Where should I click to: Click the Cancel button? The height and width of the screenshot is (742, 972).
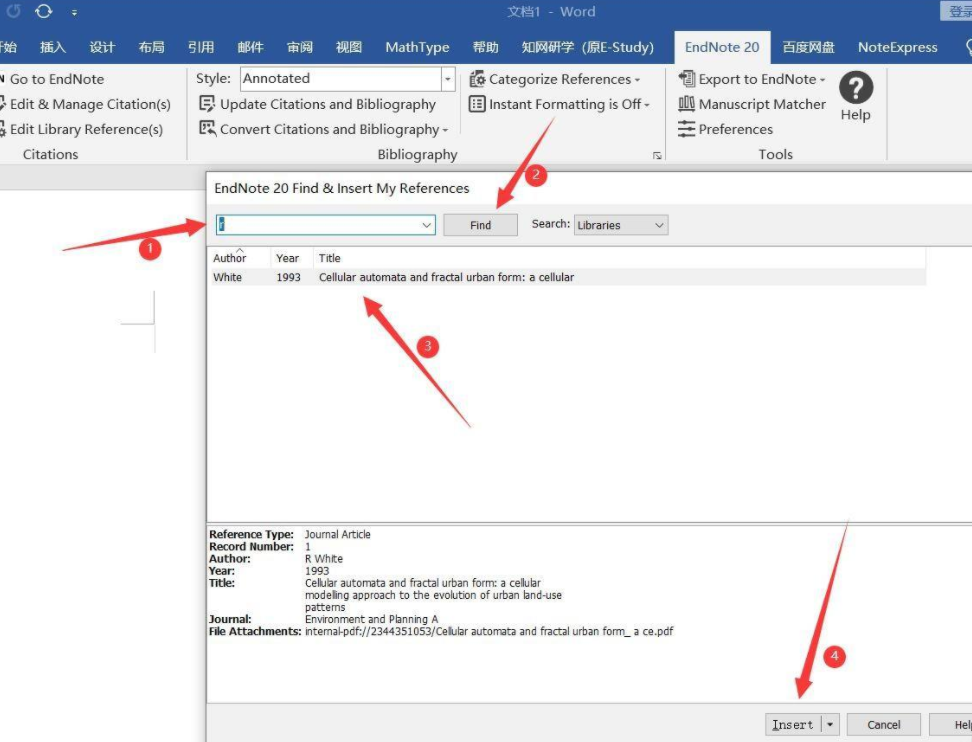[x=883, y=725]
